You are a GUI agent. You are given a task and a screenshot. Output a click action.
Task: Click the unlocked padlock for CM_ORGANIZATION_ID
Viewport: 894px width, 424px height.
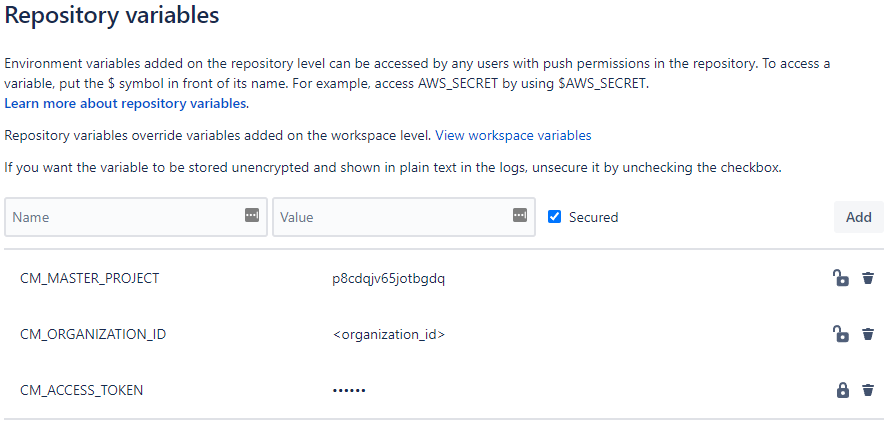point(842,334)
